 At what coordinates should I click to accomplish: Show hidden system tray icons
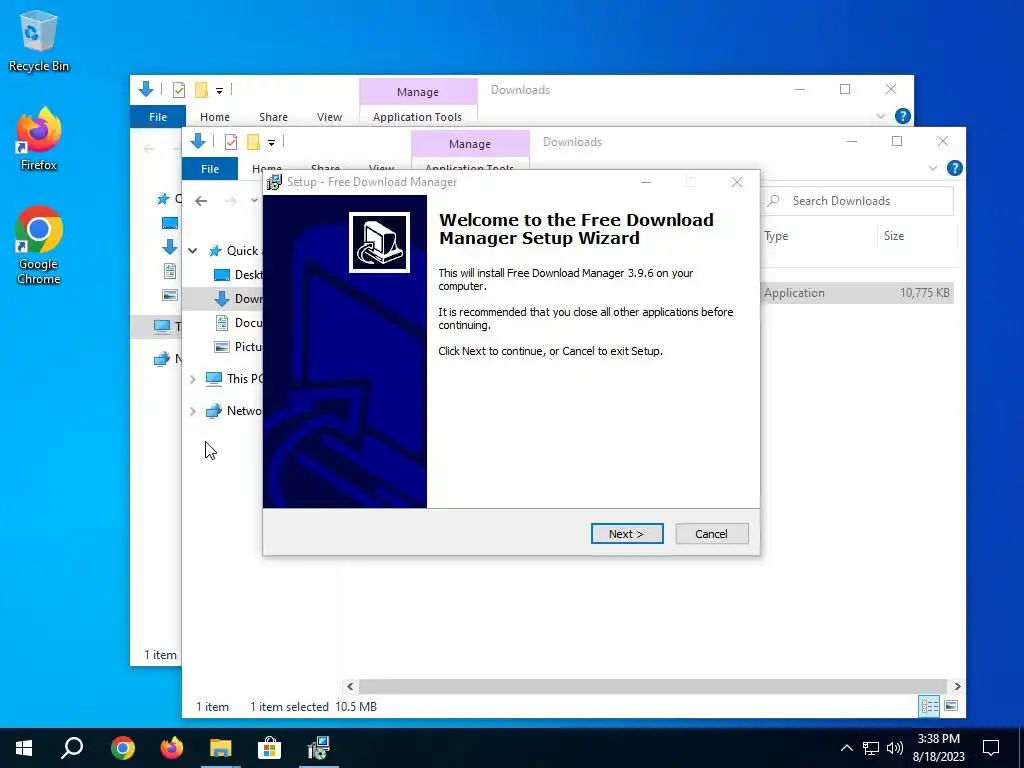point(846,748)
